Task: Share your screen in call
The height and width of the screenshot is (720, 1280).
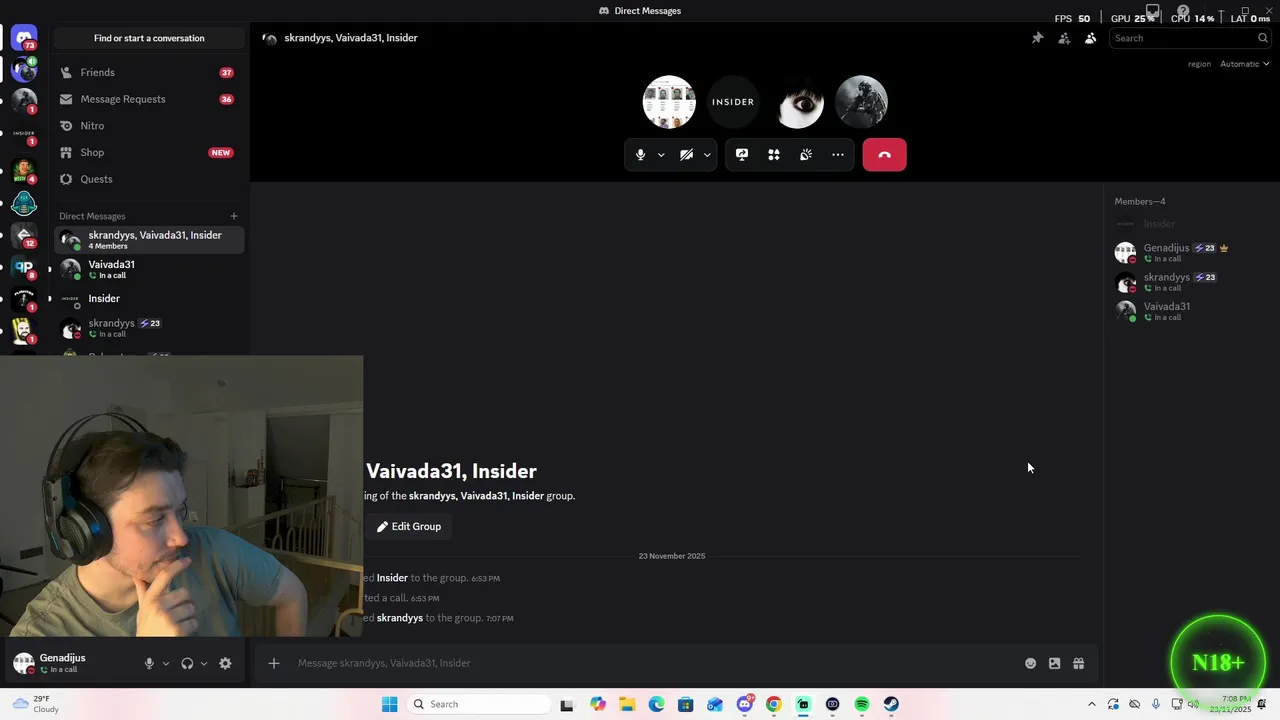Action: 742,155
